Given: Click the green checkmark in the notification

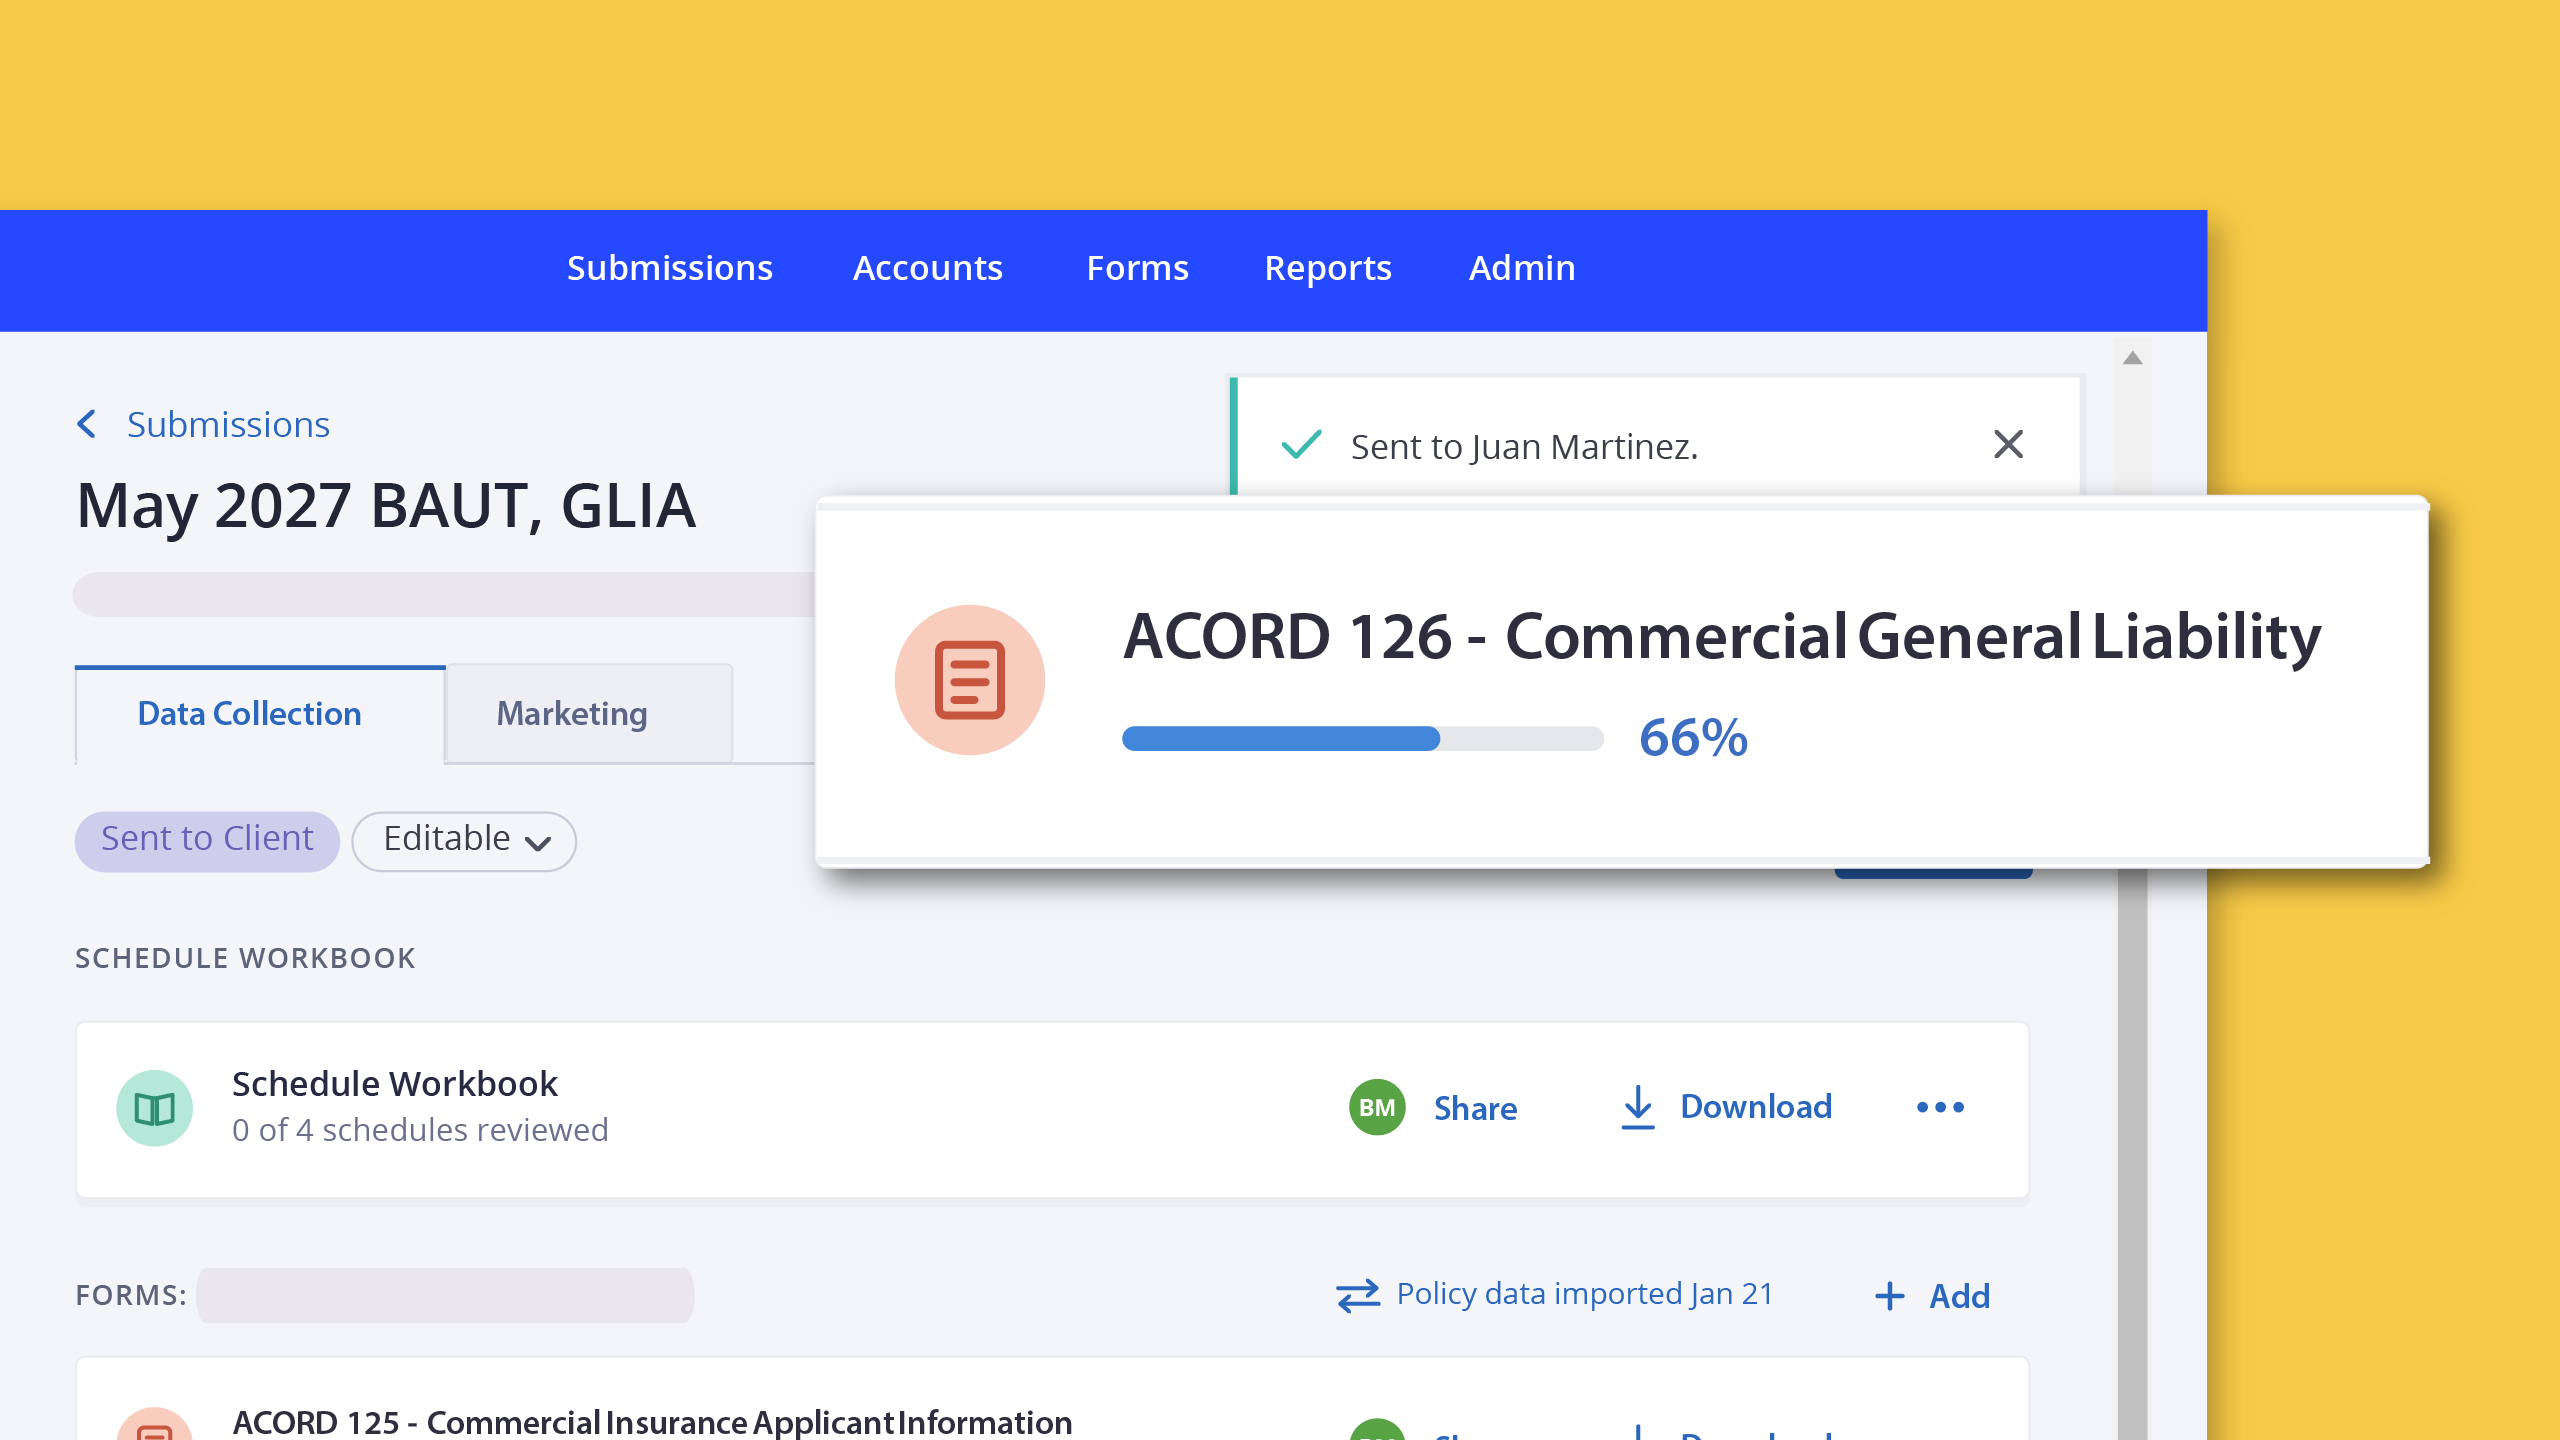Looking at the screenshot, I should tap(1302, 444).
